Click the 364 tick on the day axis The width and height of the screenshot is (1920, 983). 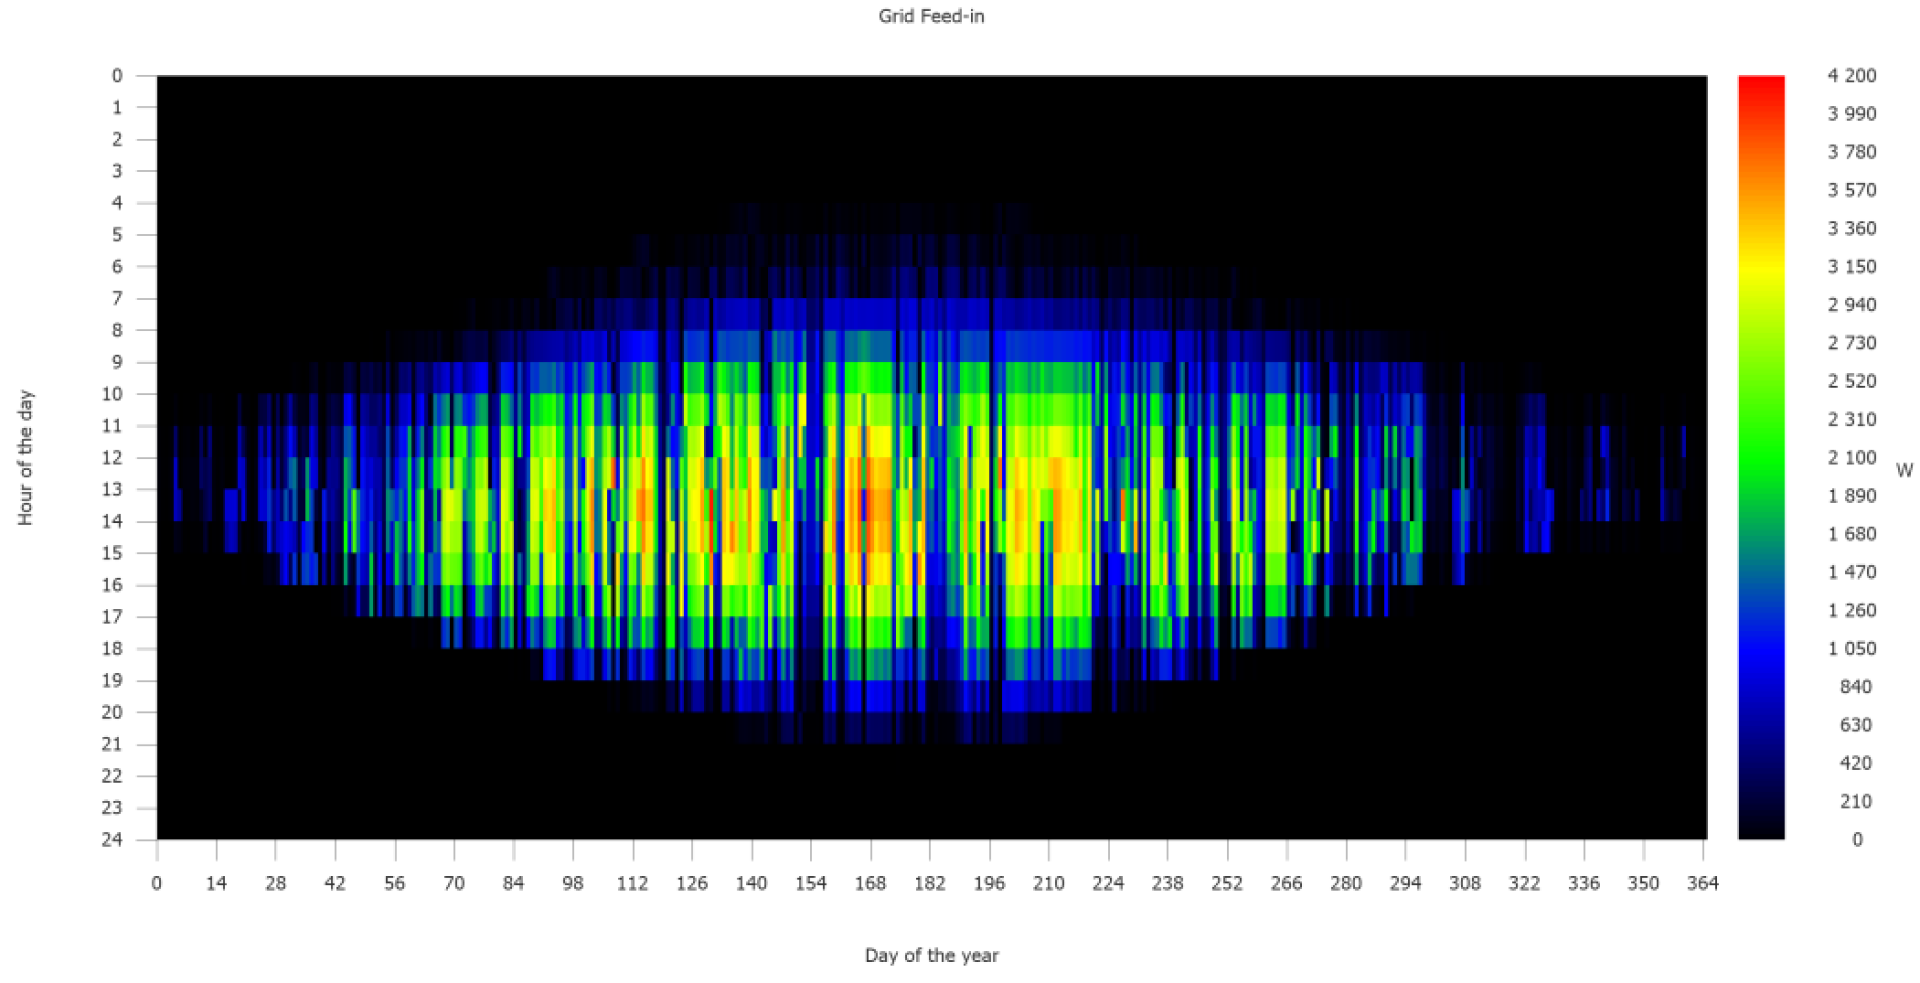click(1702, 883)
